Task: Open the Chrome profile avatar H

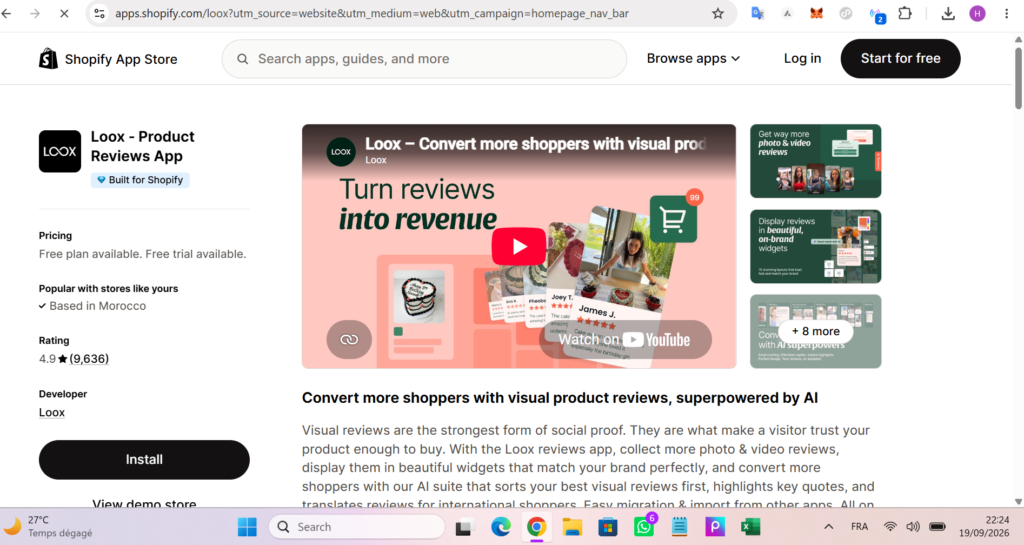Action: click(x=978, y=13)
